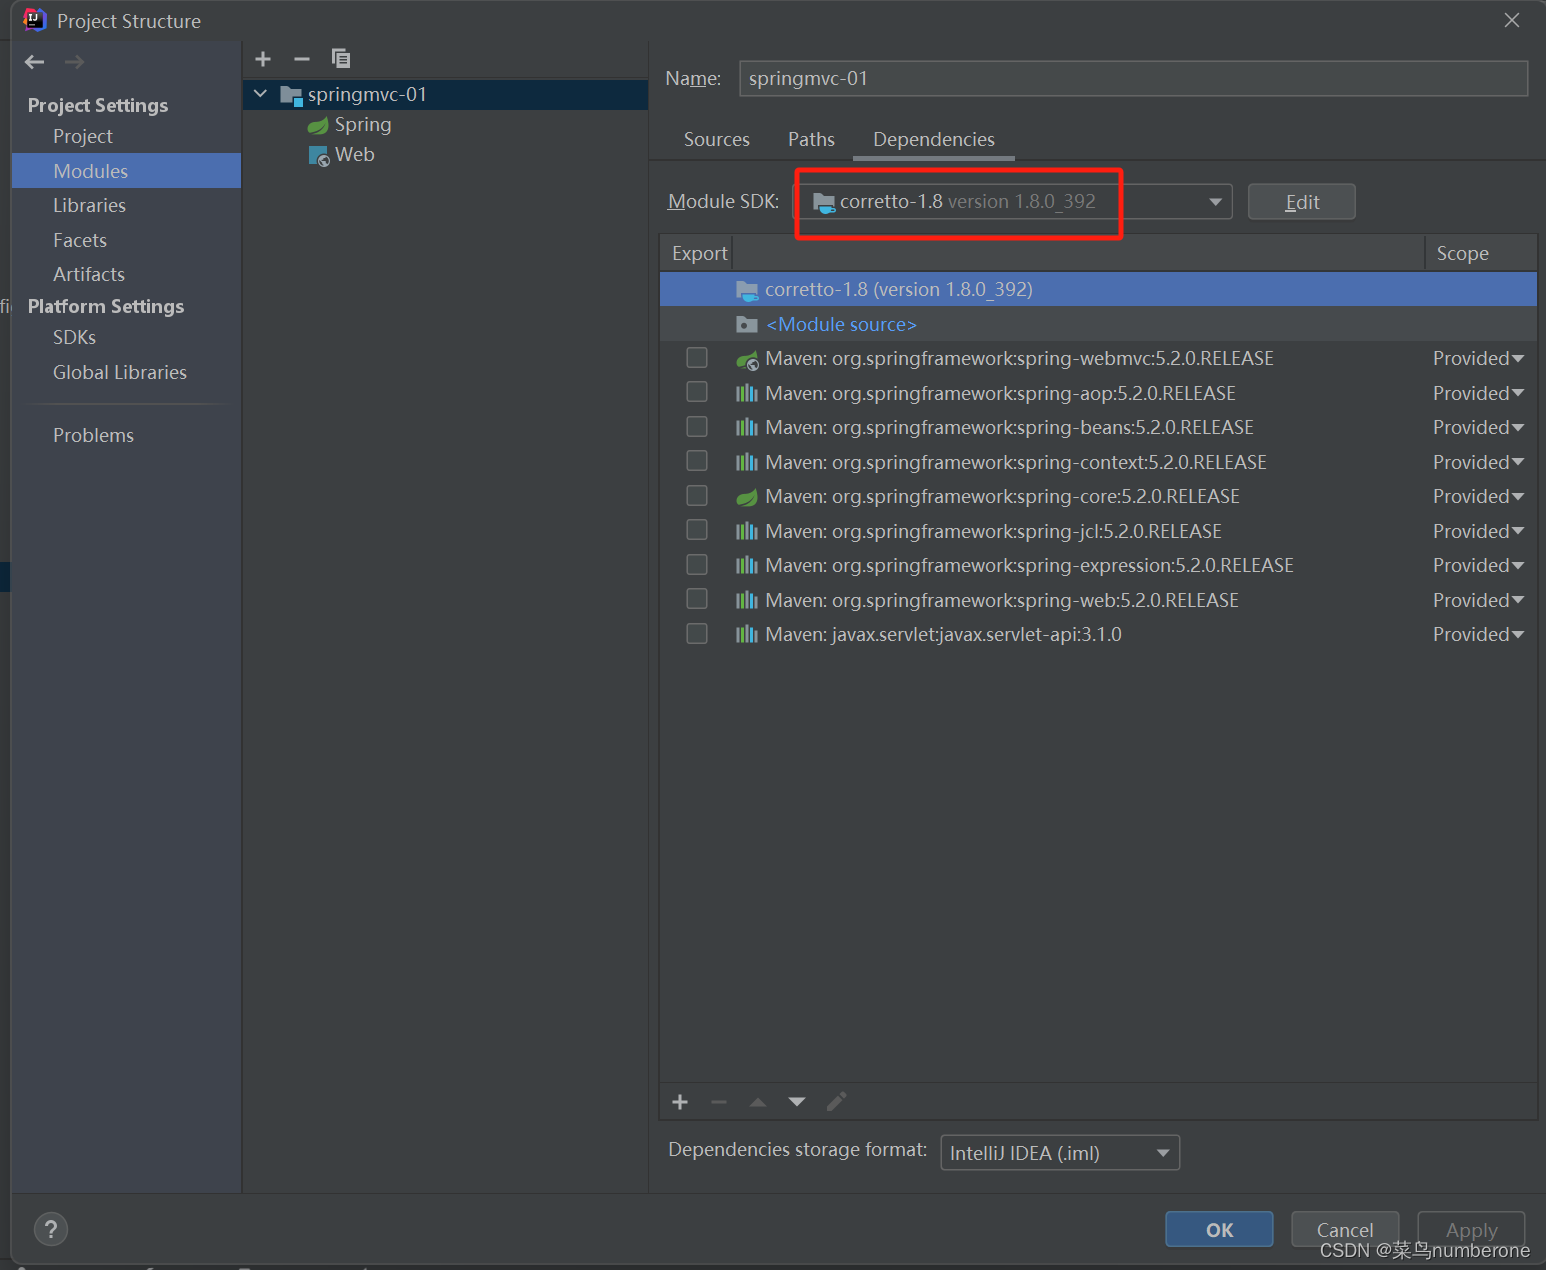Select the Web facet tree item
Viewport: 1546px width, 1270px height.
(354, 155)
